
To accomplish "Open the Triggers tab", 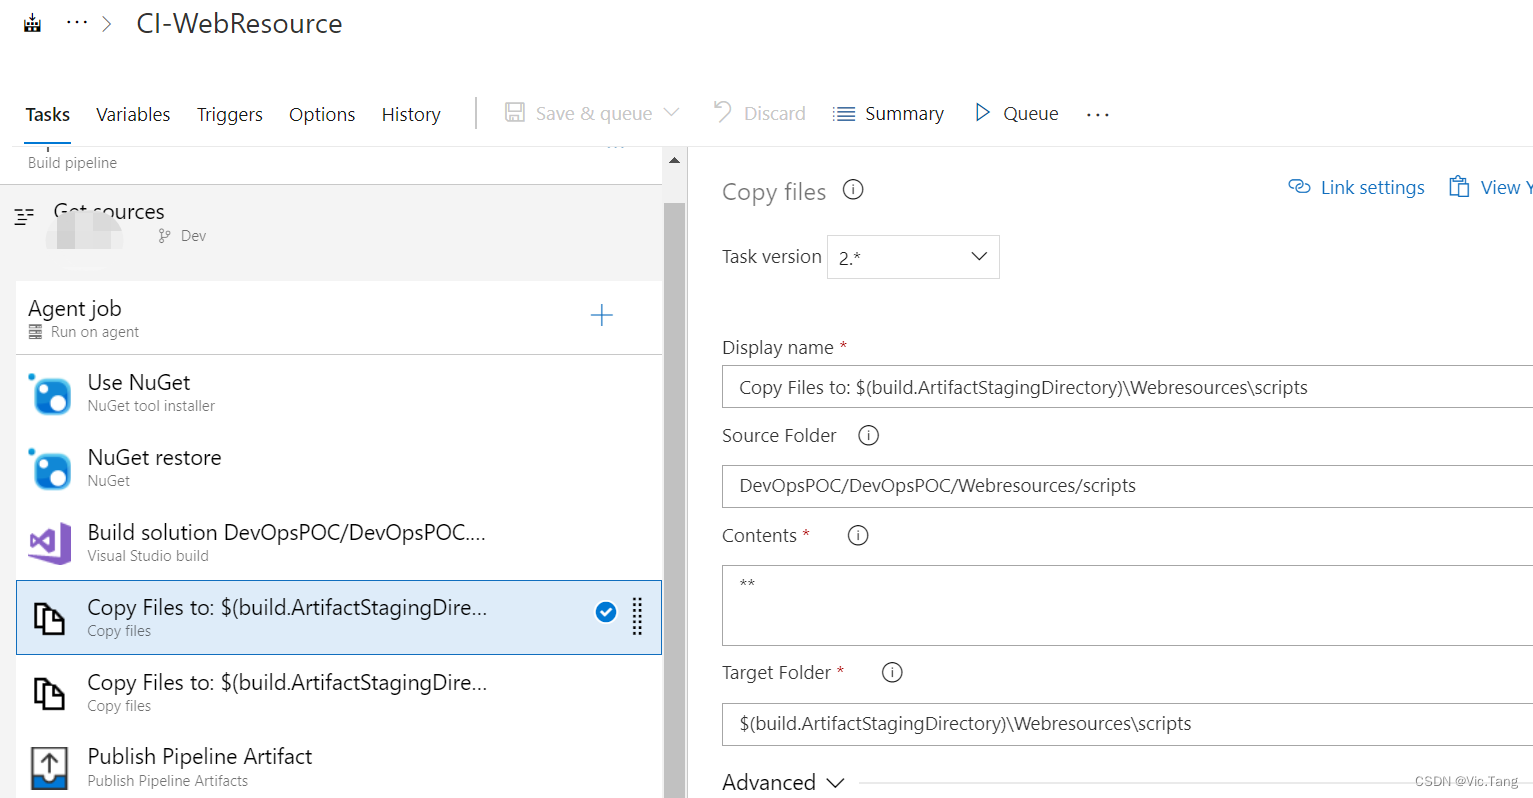I will coord(229,114).
